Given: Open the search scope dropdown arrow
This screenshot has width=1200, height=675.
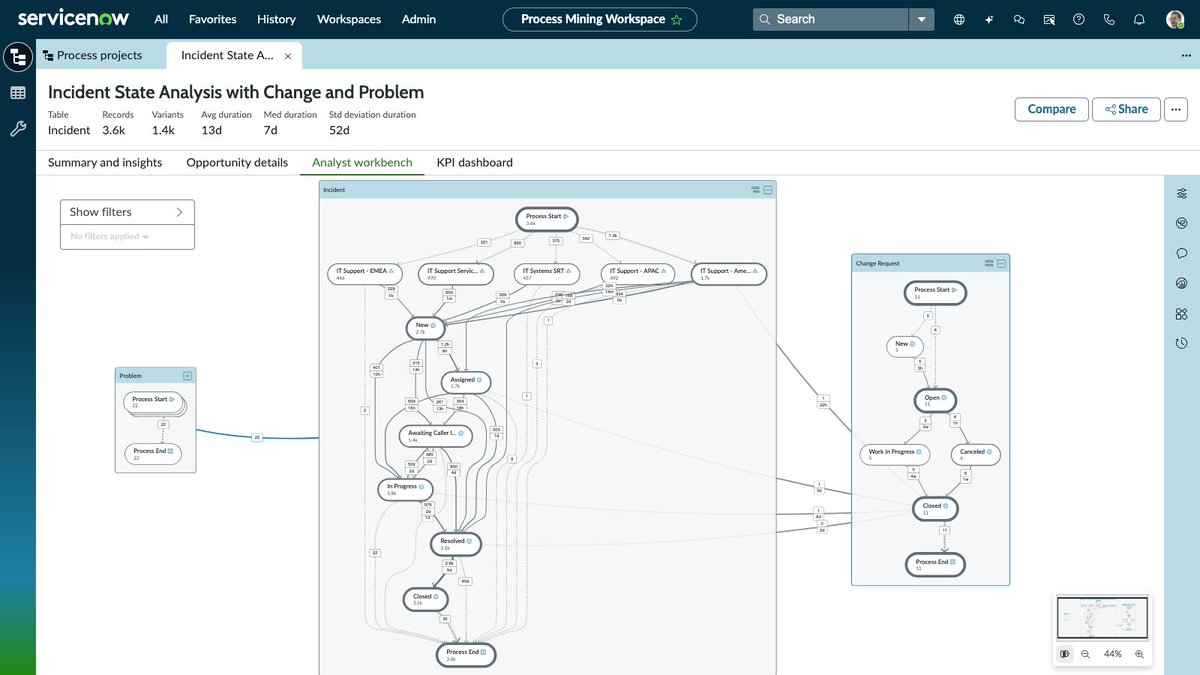Looking at the screenshot, I should [x=922, y=19].
